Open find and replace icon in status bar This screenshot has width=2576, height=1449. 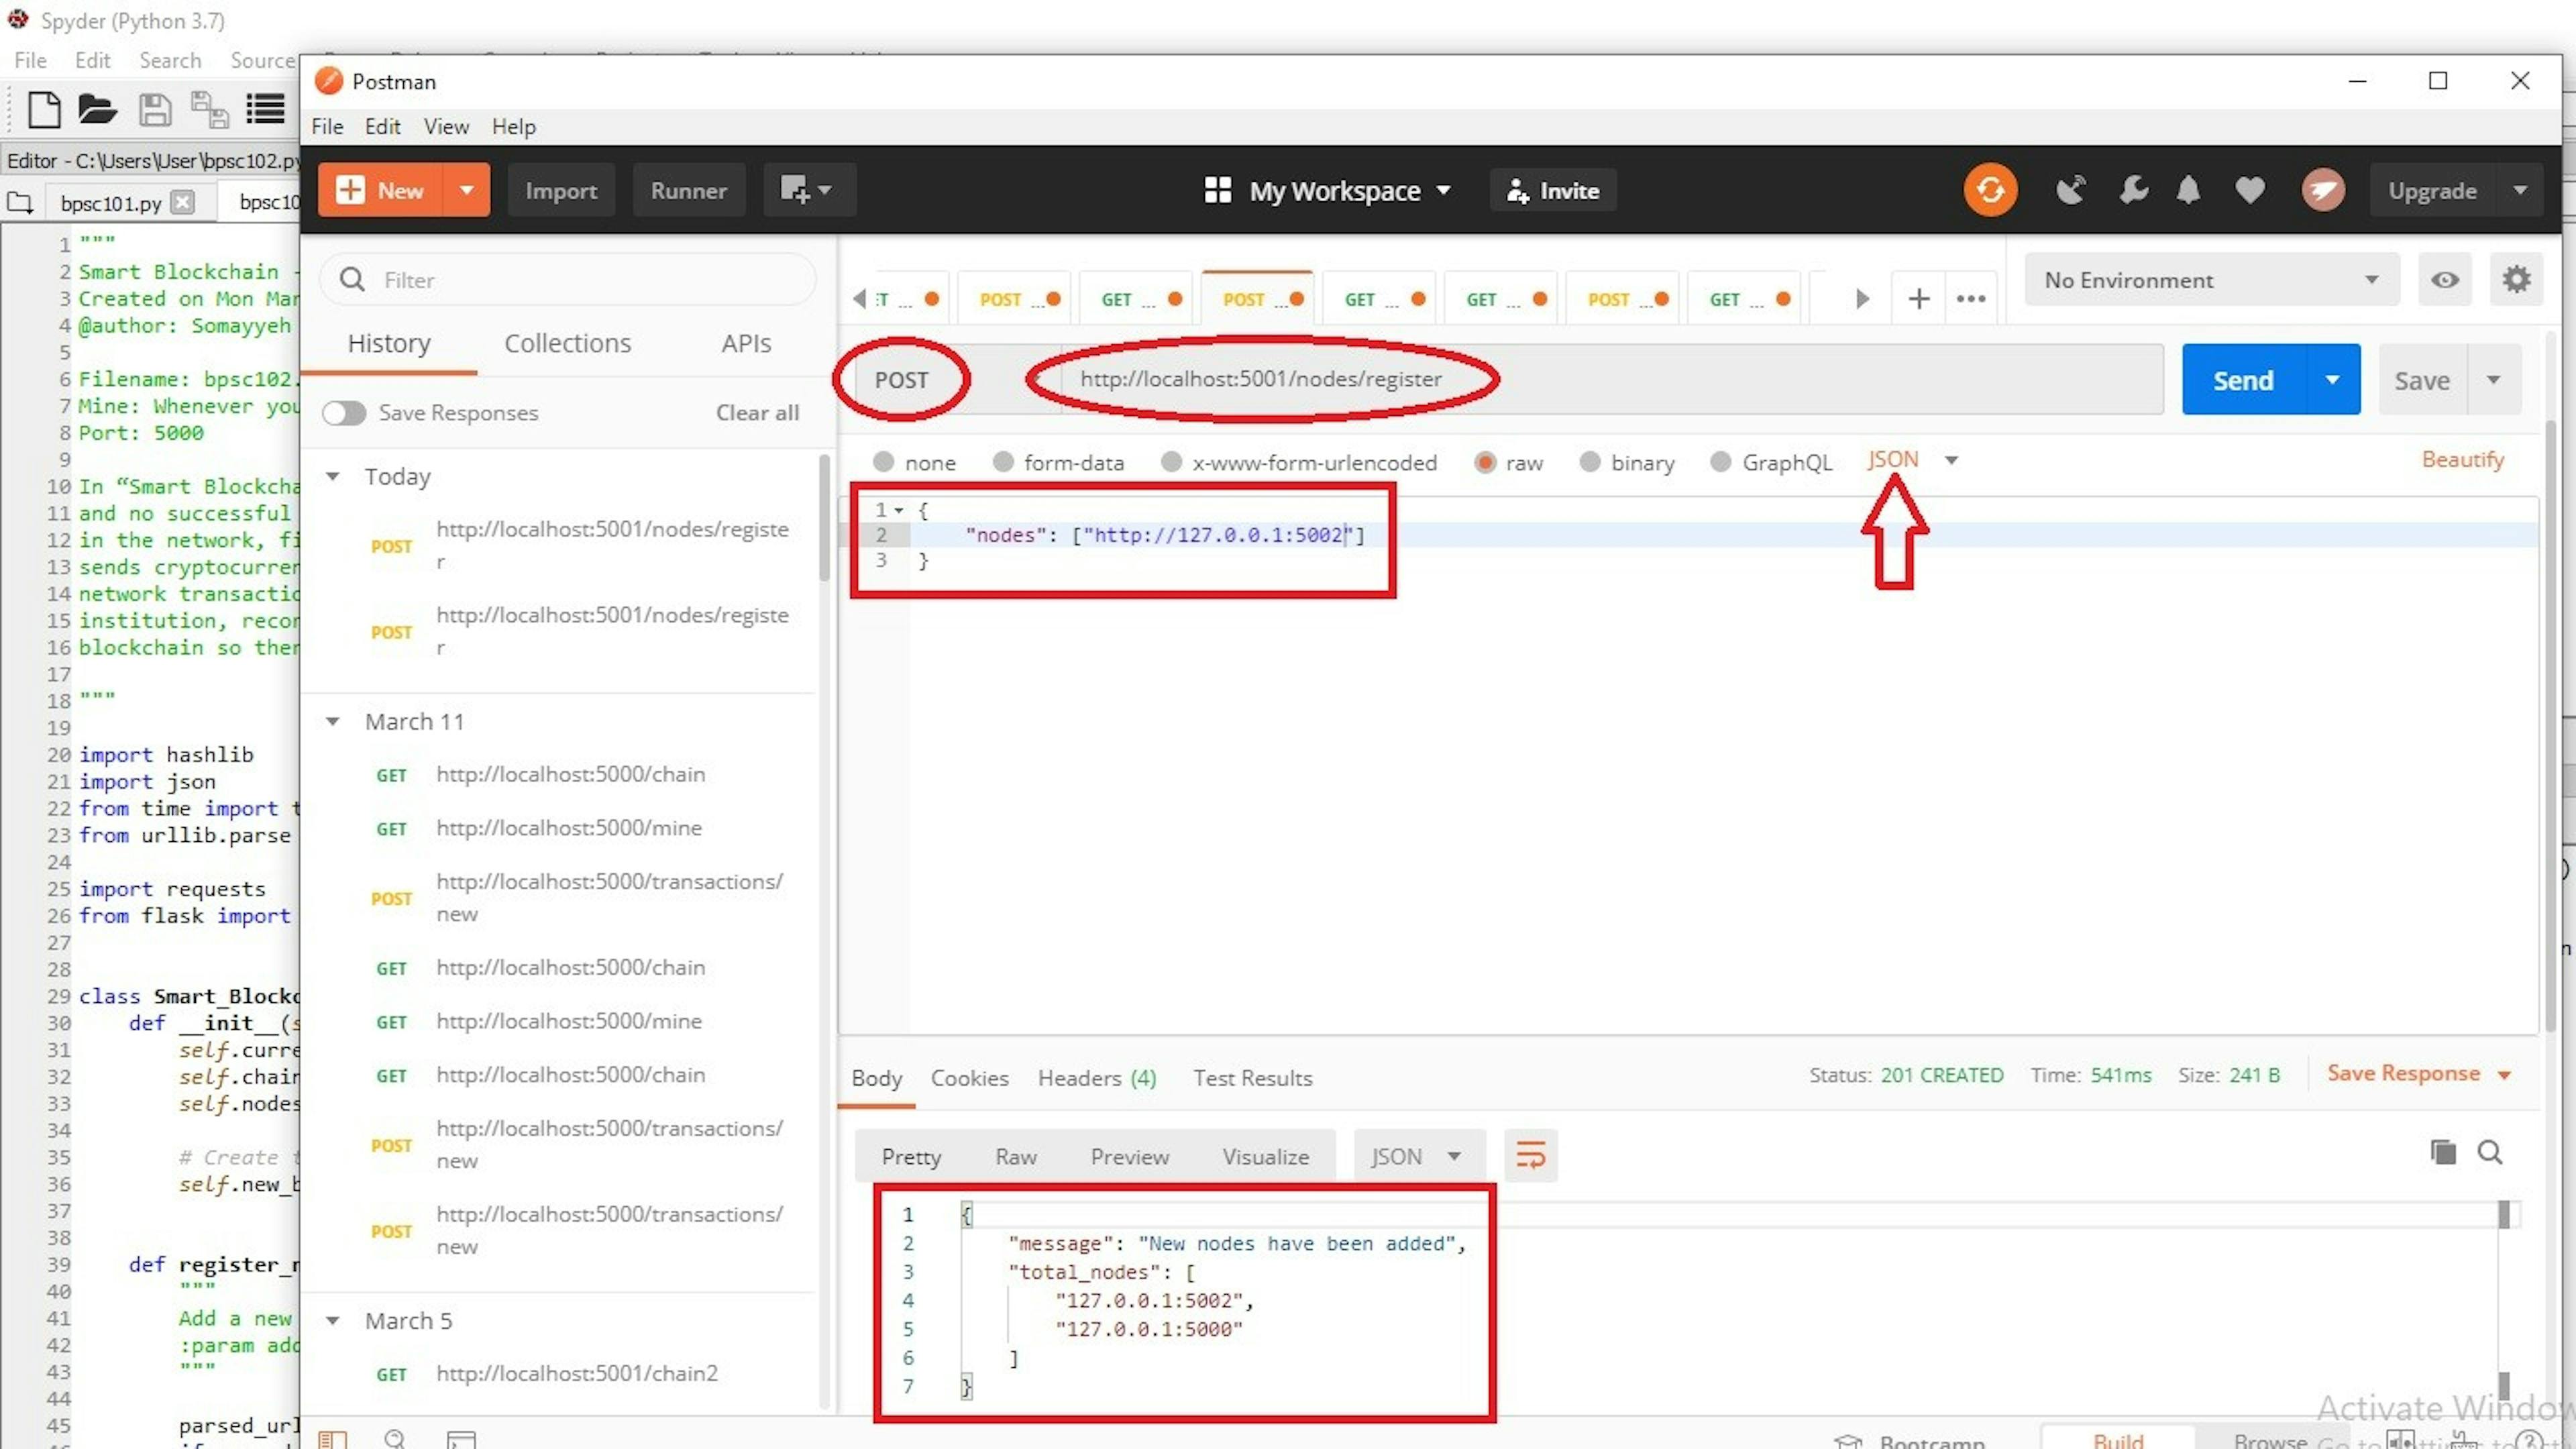click(x=395, y=1439)
